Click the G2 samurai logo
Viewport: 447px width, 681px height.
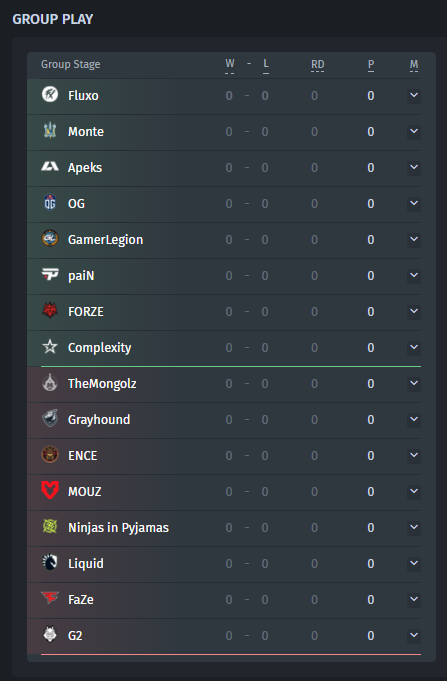pyautogui.click(x=50, y=635)
